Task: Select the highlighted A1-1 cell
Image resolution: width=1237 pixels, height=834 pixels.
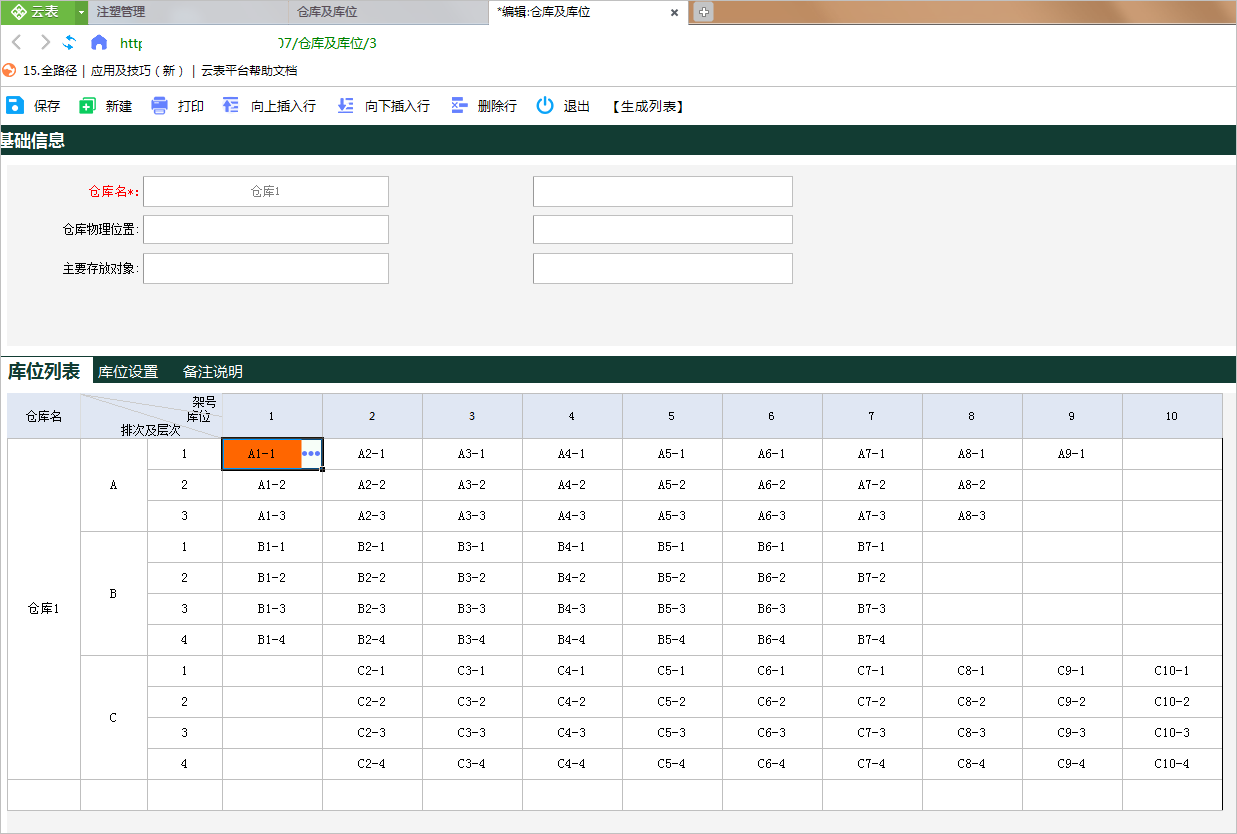Action: pyautogui.click(x=262, y=454)
